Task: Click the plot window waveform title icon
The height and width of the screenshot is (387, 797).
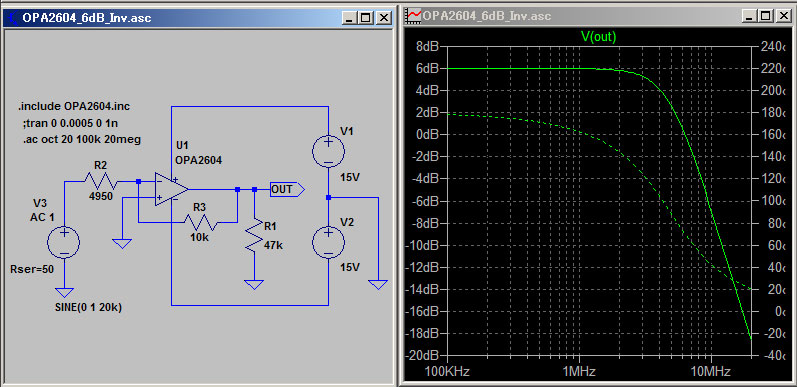Action: click(x=414, y=16)
